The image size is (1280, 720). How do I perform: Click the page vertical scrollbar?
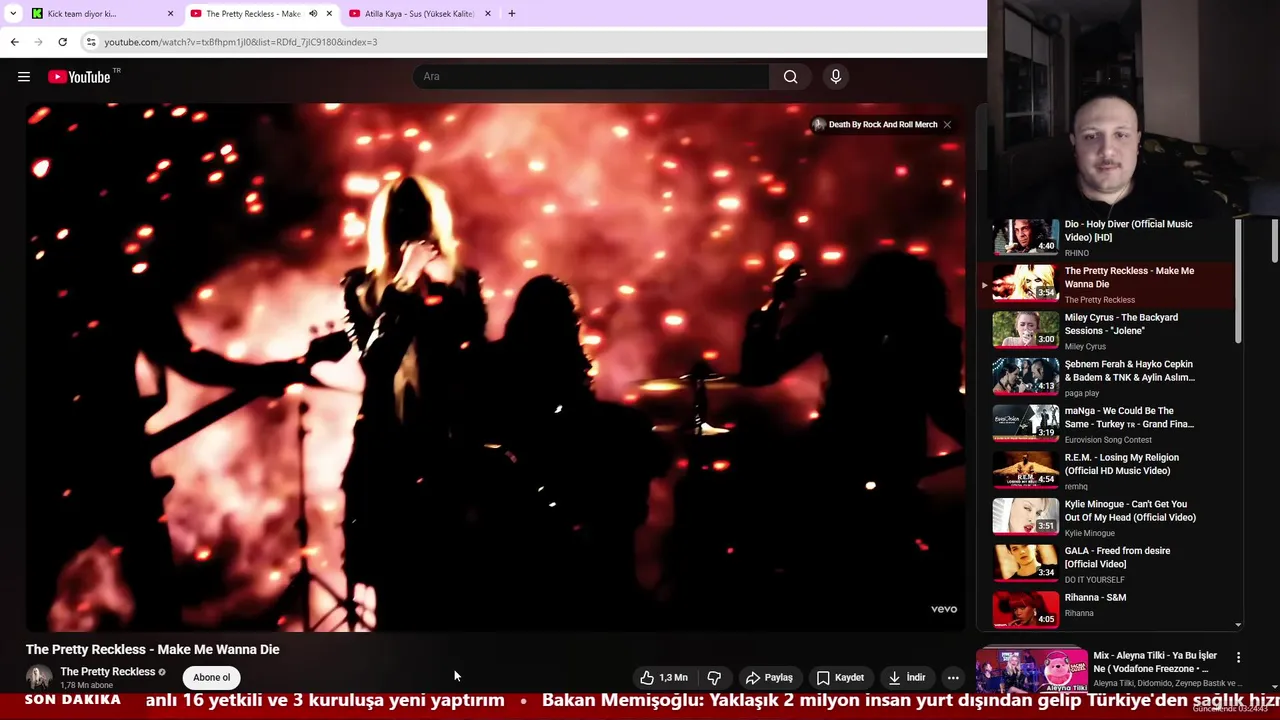1275,241
